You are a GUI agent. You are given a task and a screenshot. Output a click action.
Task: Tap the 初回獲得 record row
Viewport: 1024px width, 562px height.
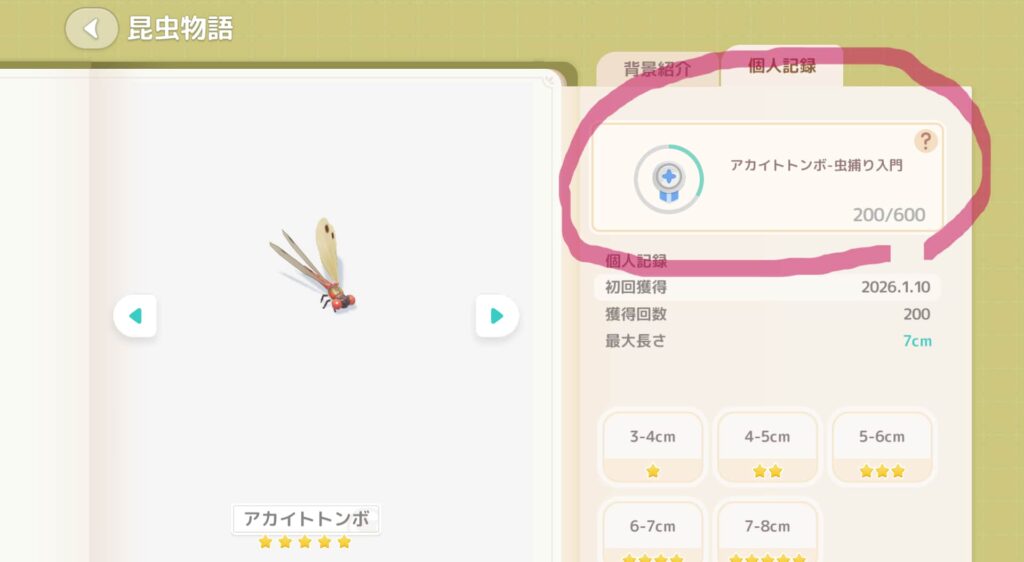pyautogui.click(x=767, y=287)
